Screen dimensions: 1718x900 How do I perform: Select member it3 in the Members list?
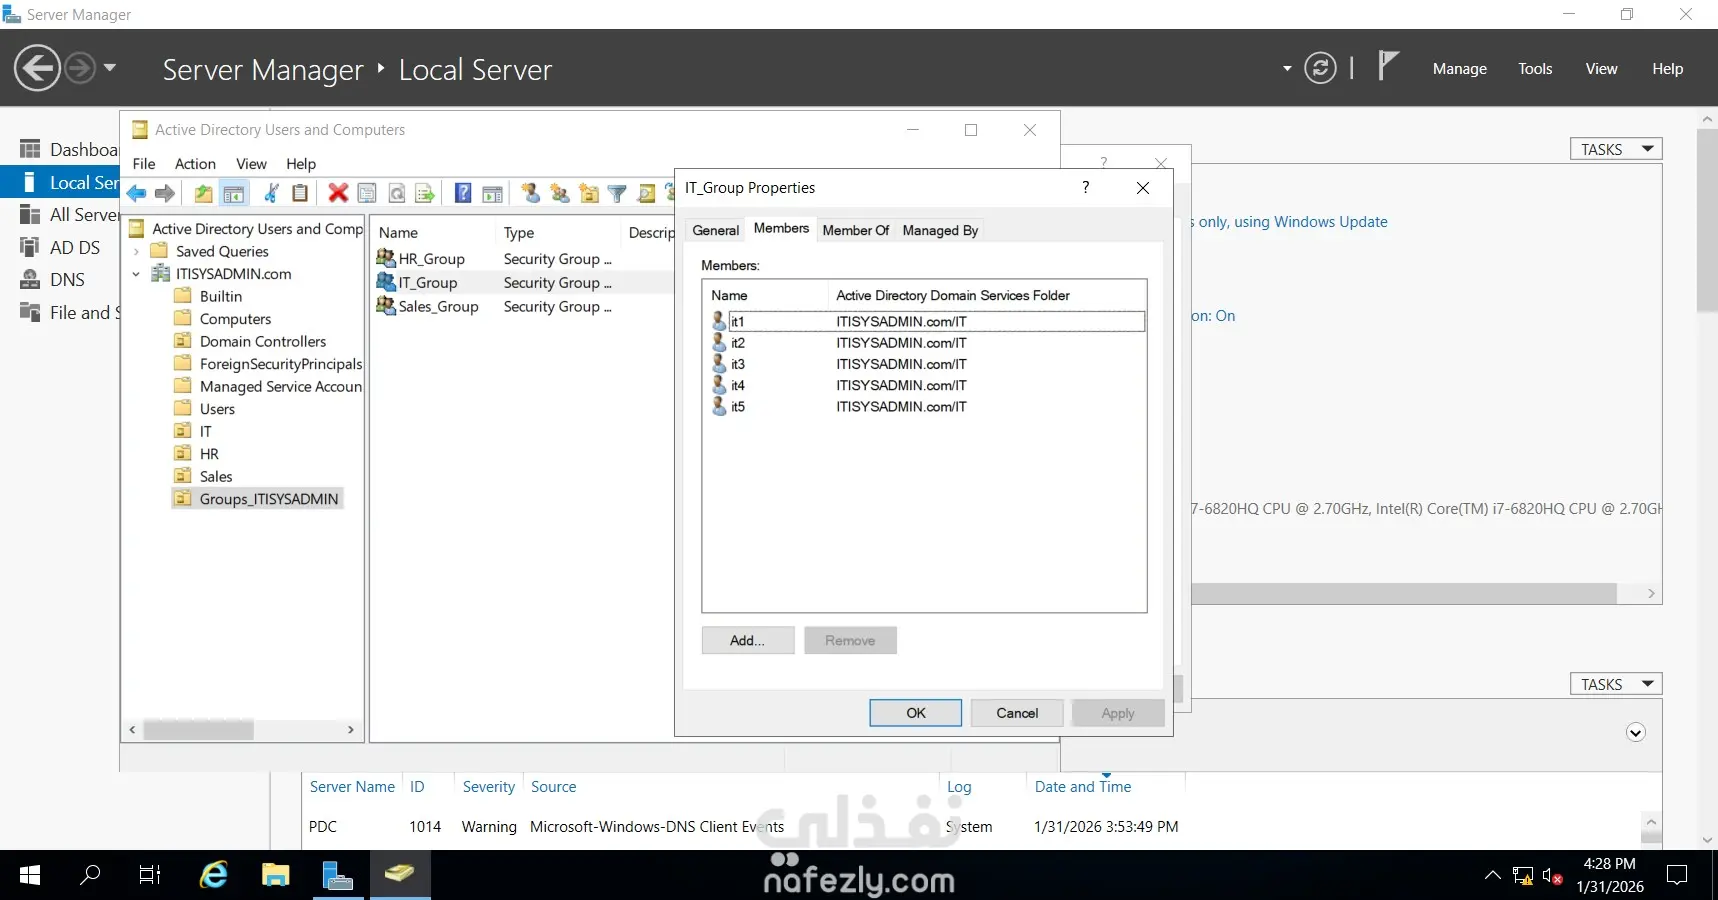click(x=738, y=364)
